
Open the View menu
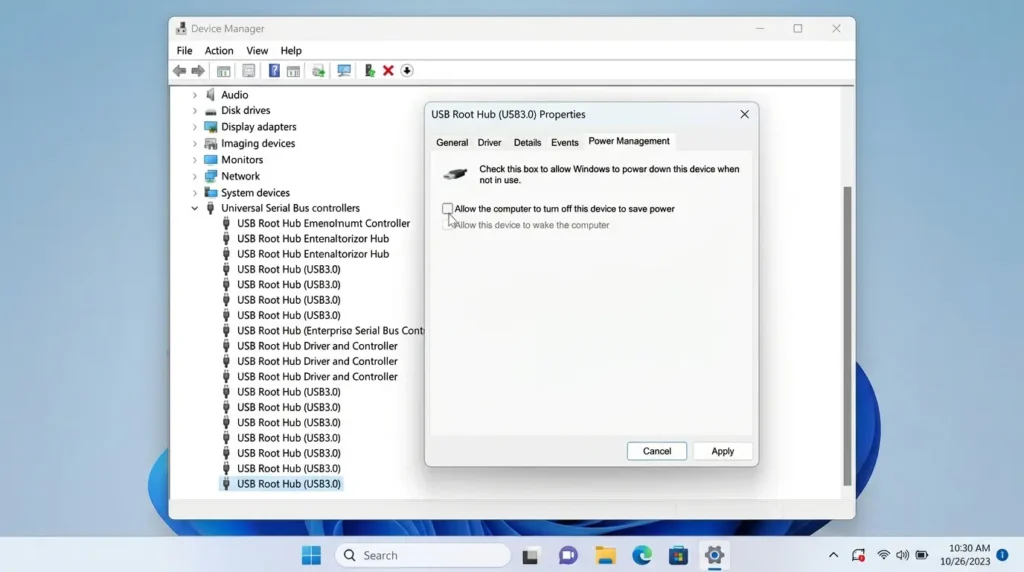[257, 50]
